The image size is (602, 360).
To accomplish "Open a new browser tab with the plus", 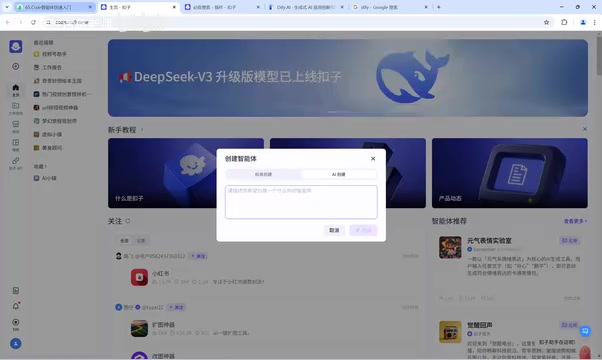I will [438, 7].
